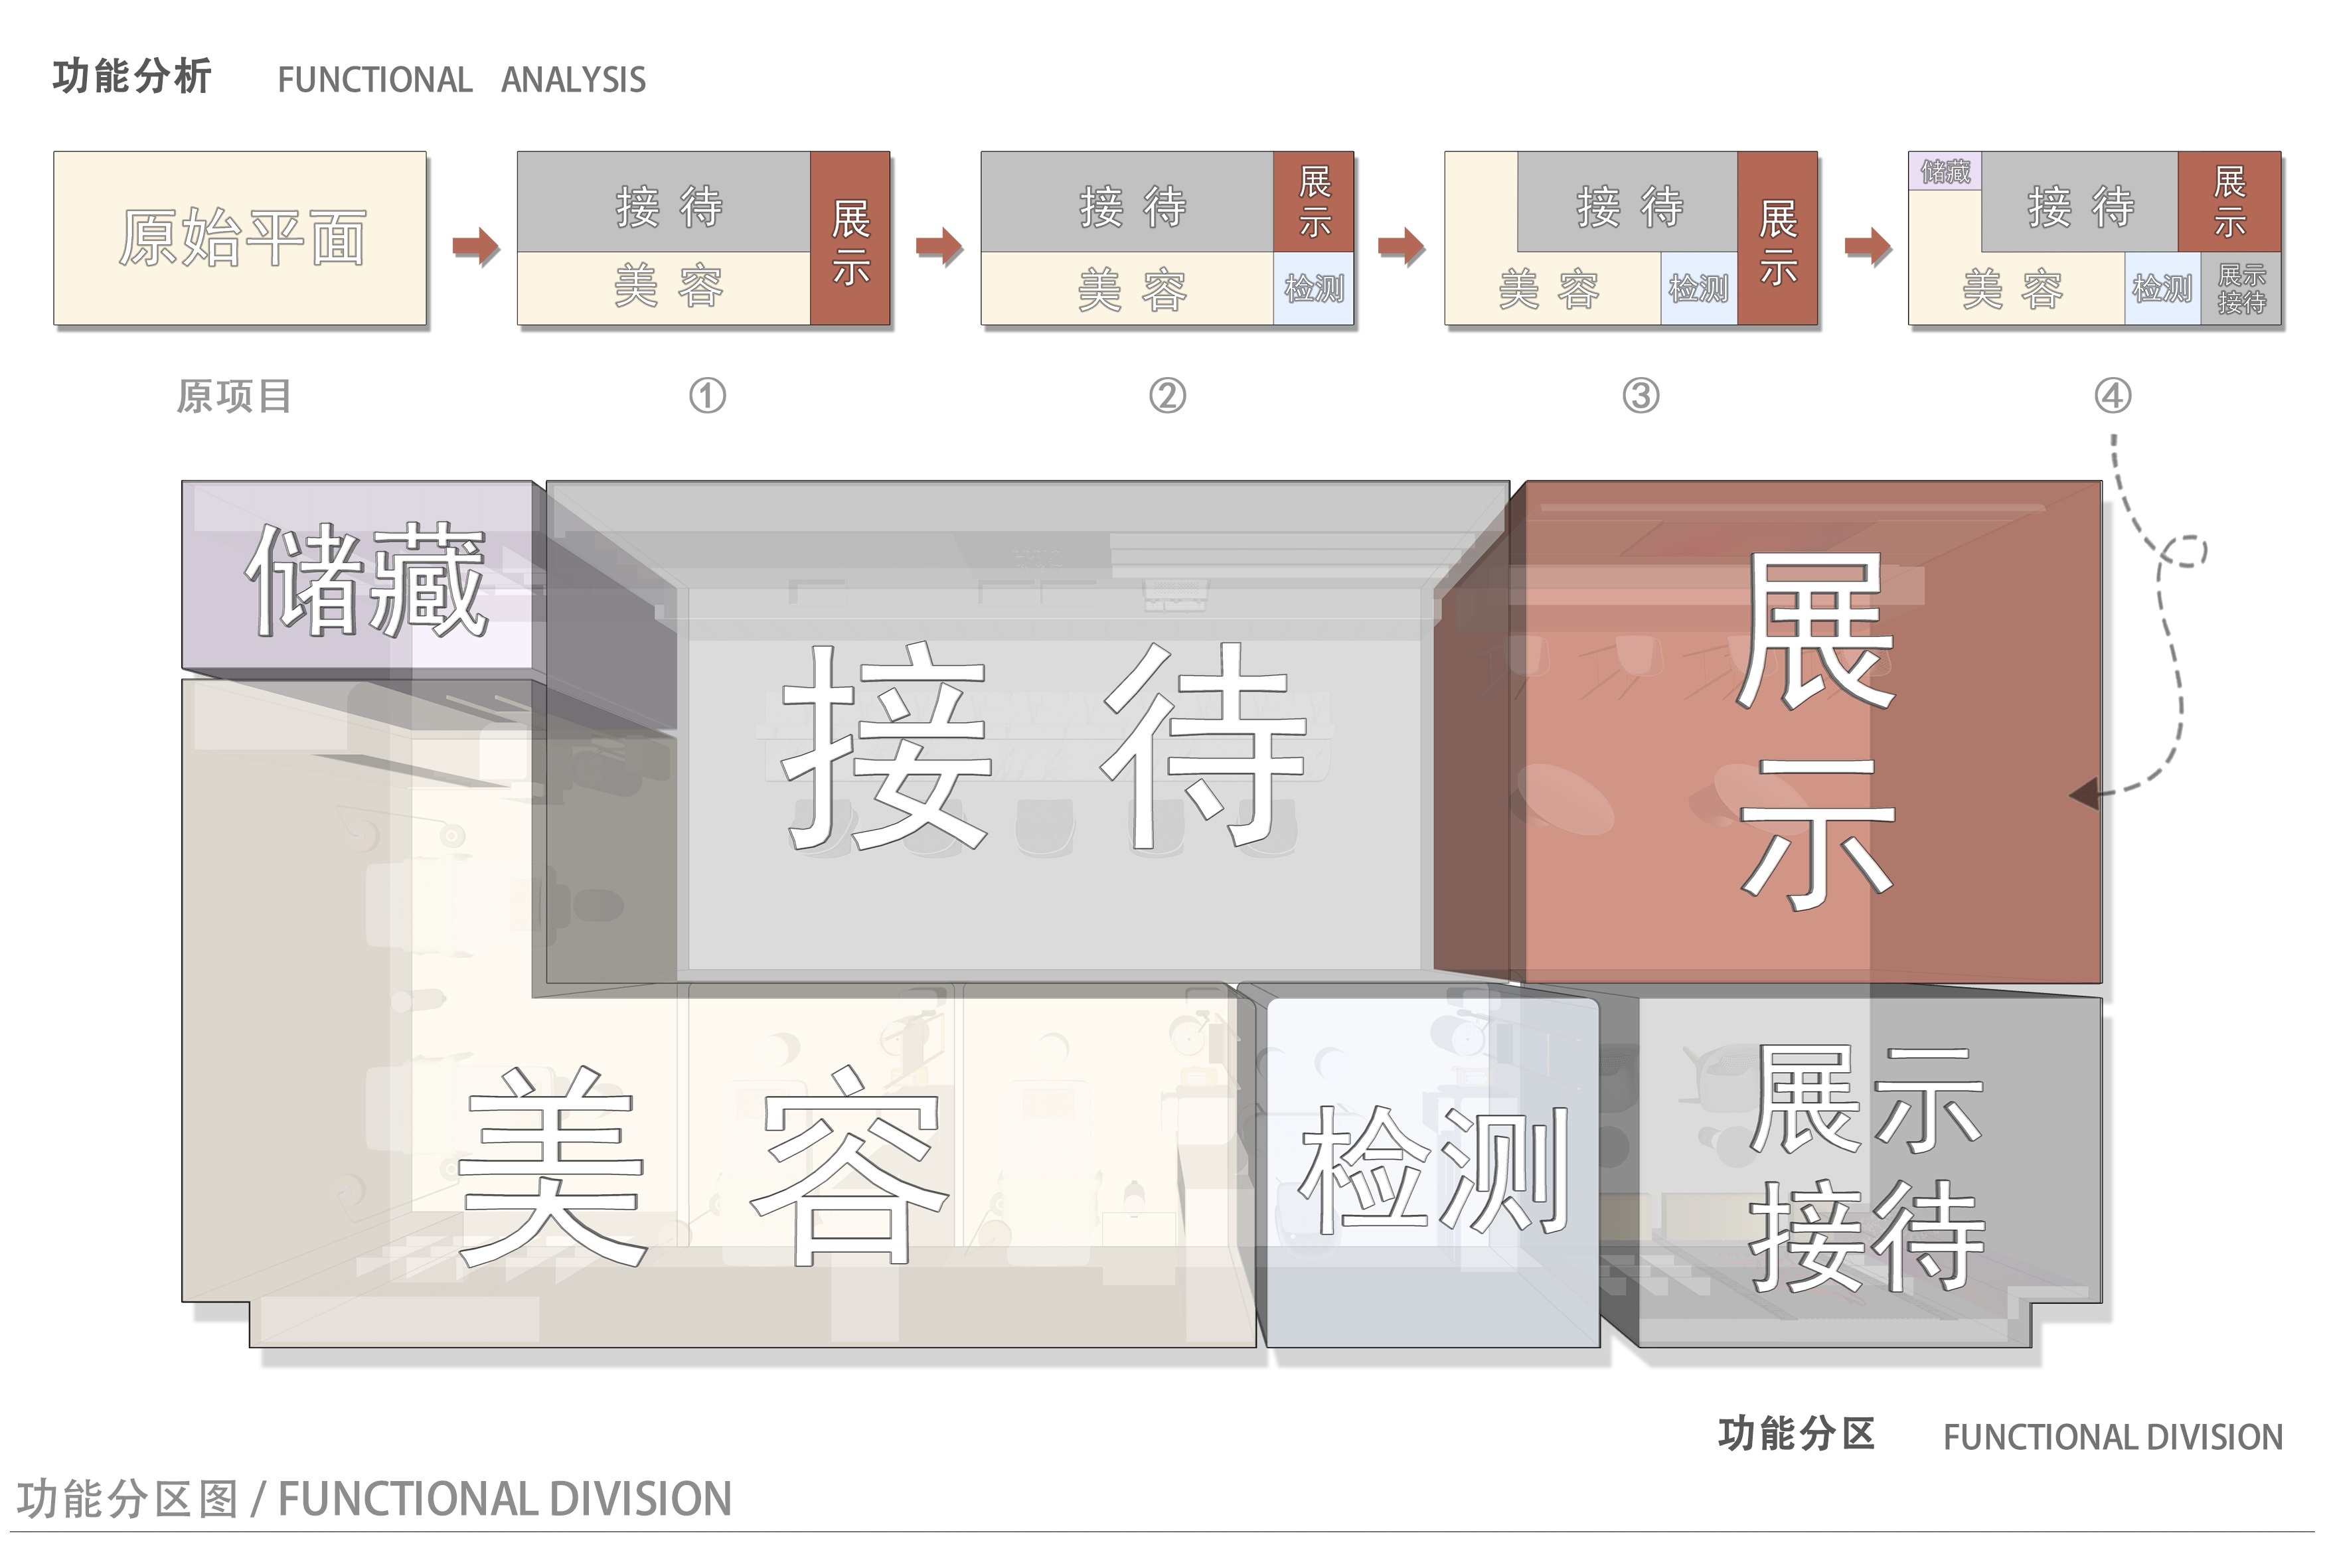Click the blue 检测 block in diagram ②

click(x=1313, y=289)
